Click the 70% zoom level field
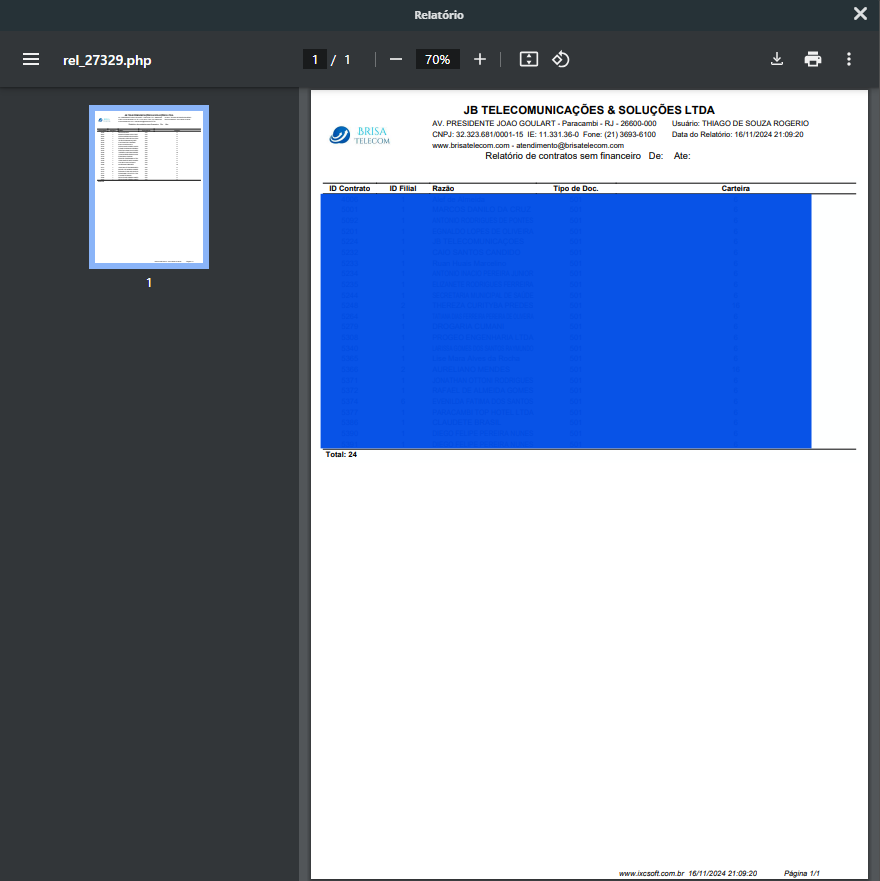 tap(437, 60)
